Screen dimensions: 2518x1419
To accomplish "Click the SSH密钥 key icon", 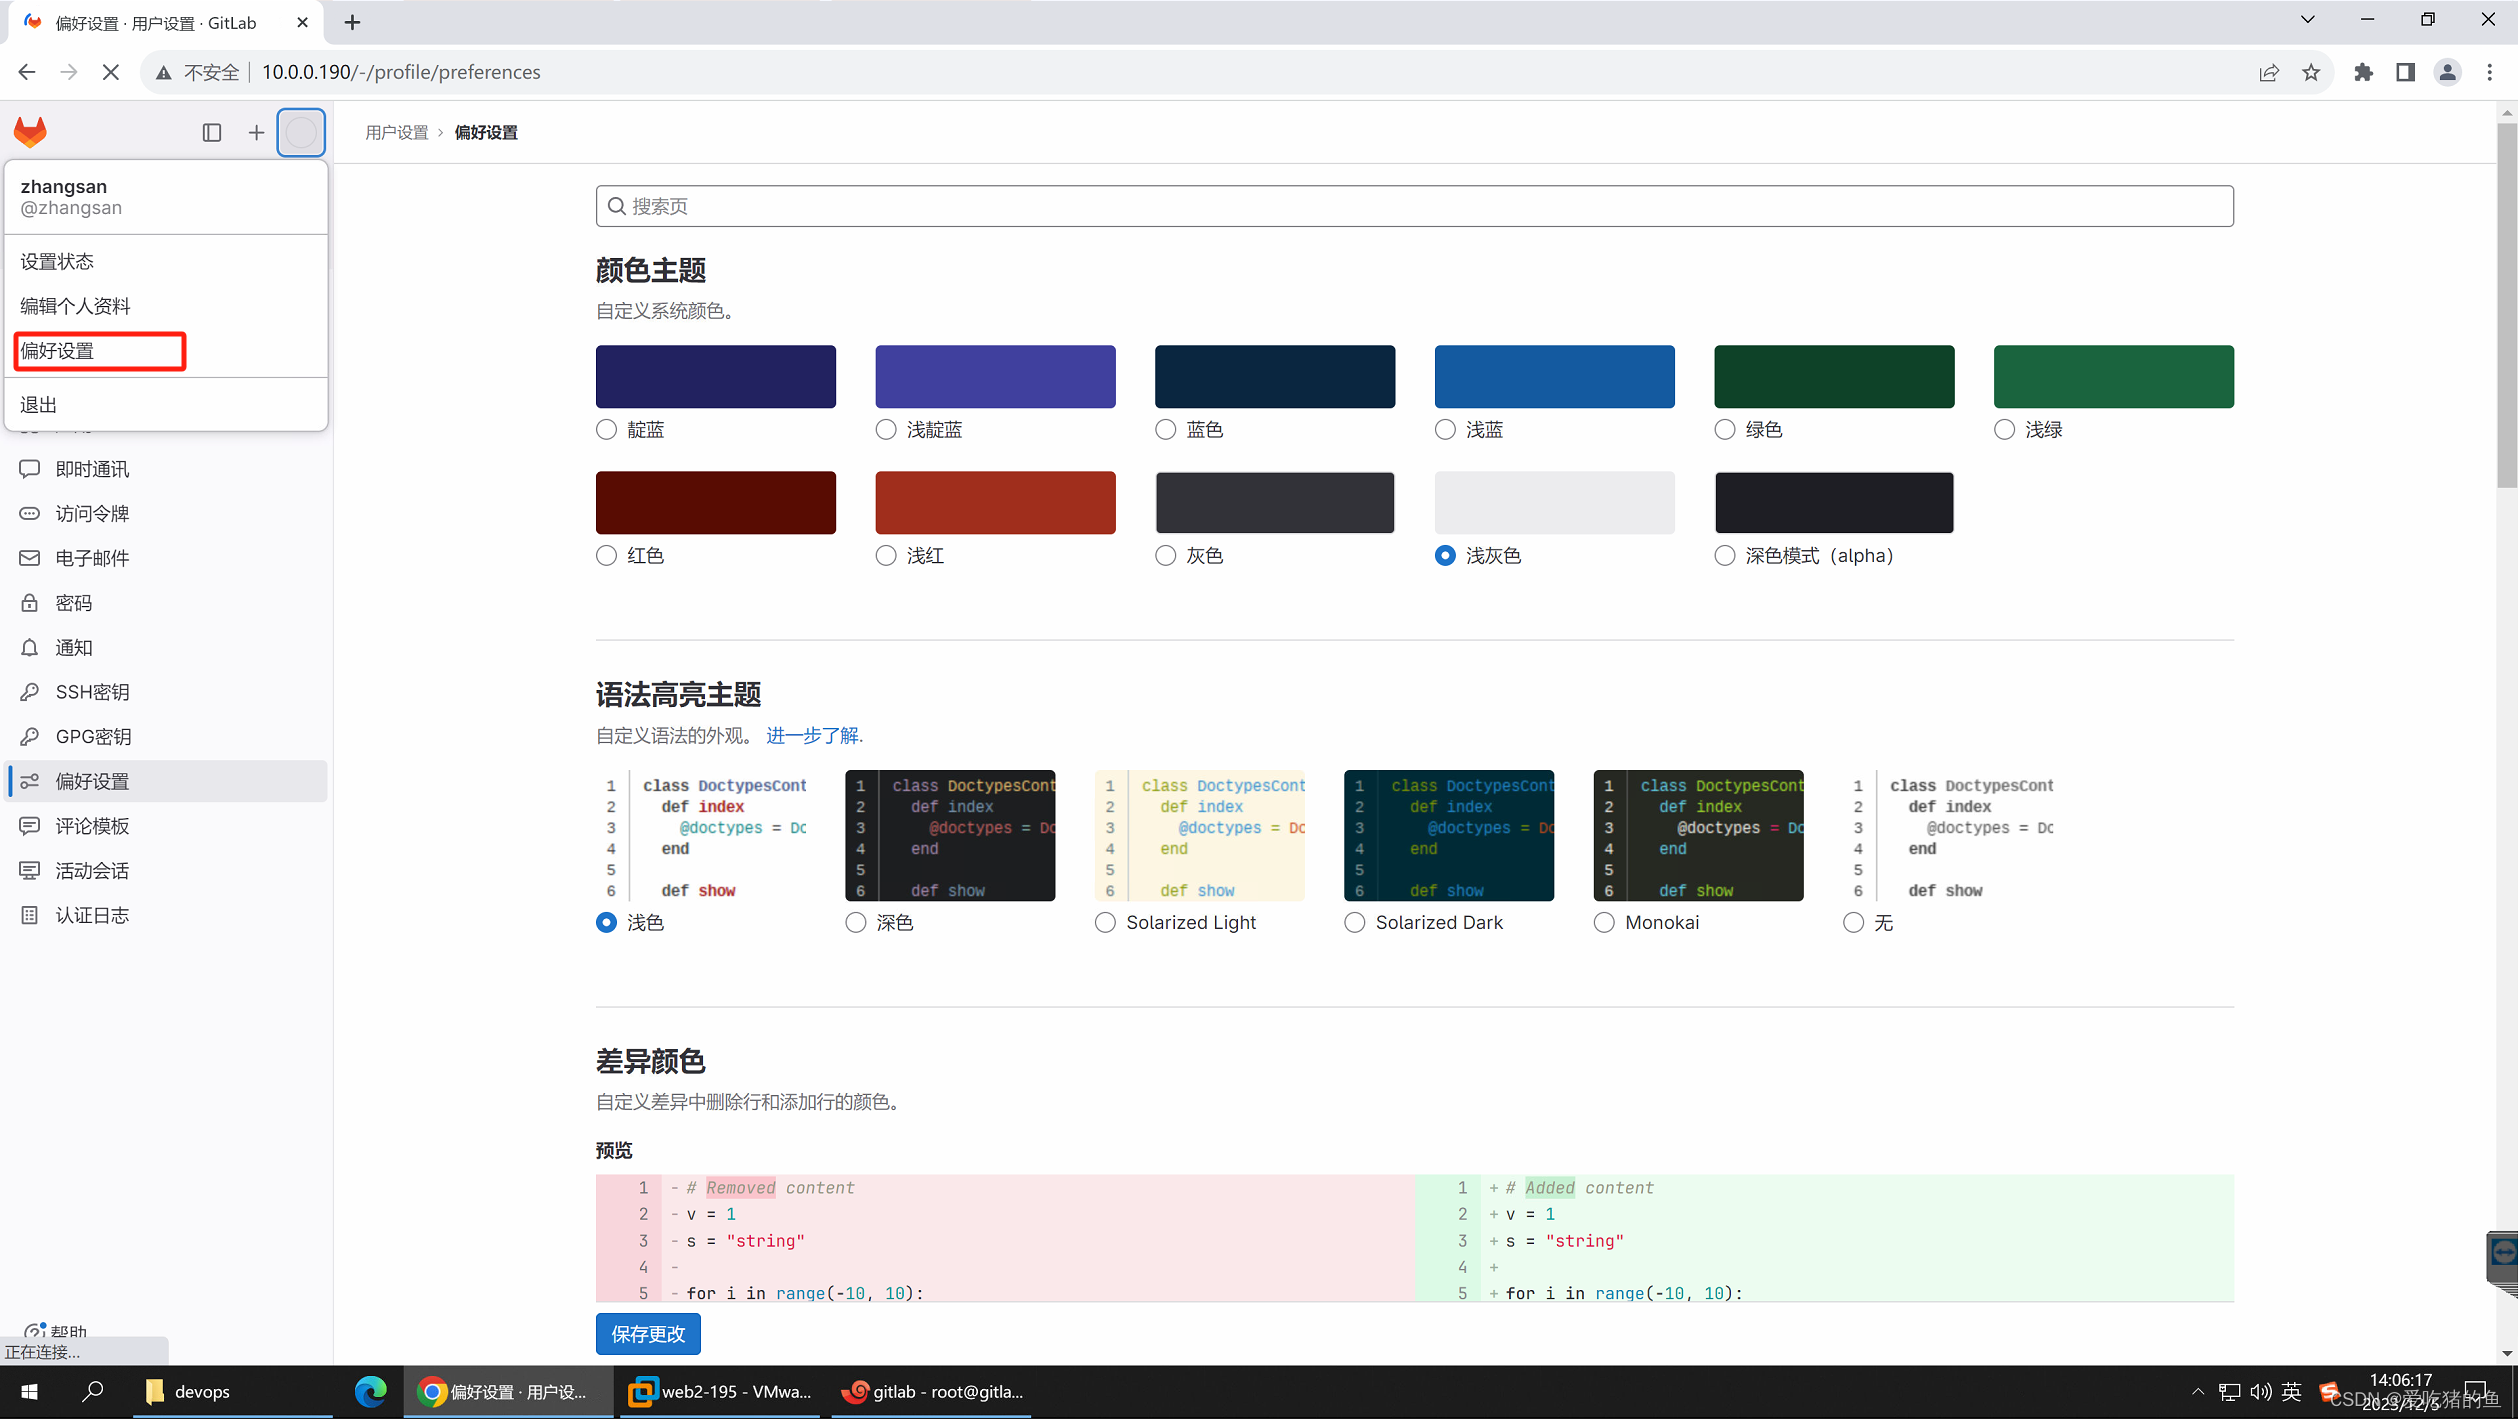I will pyautogui.click(x=30, y=692).
